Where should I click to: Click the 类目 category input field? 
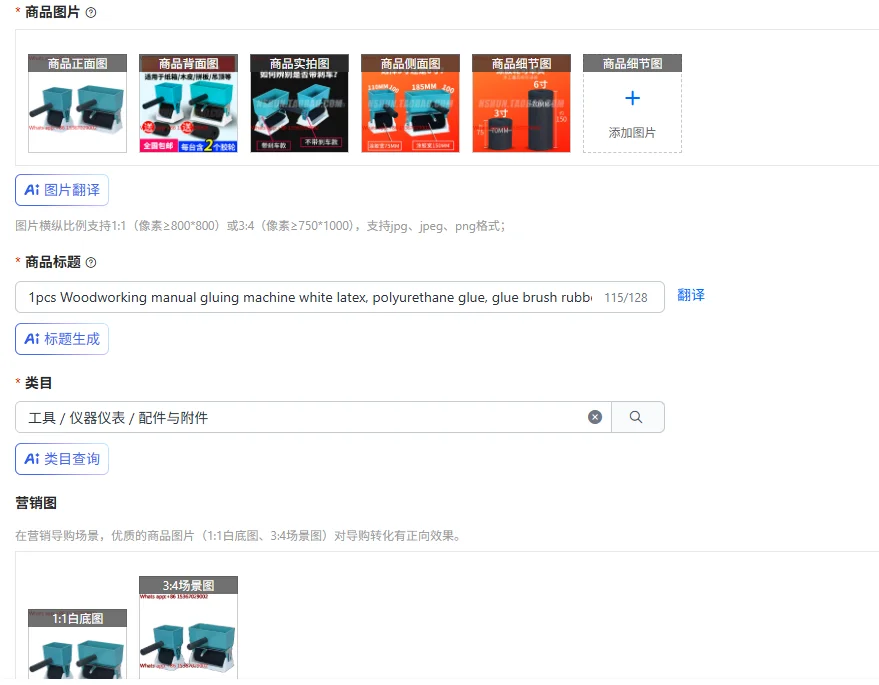coord(313,417)
